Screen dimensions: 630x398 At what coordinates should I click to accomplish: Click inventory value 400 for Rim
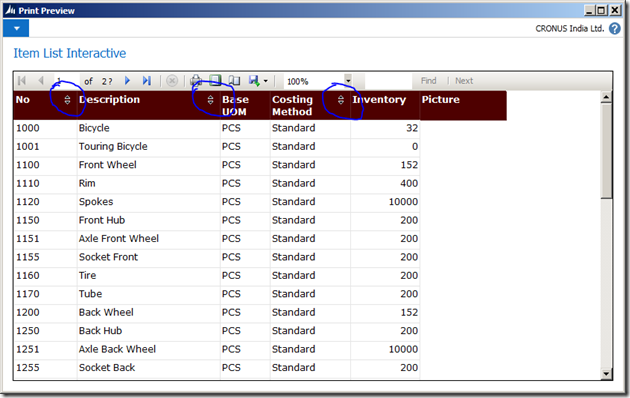click(385, 184)
